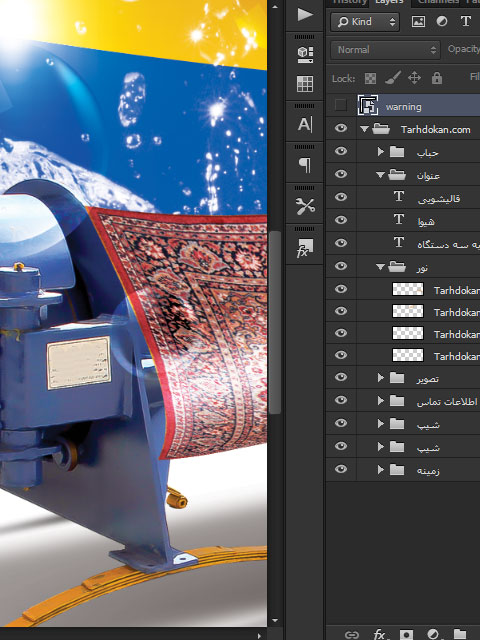Image resolution: width=480 pixels, height=640 pixels.
Task: Select the قالیشویی layer name
Action: pos(438,199)
